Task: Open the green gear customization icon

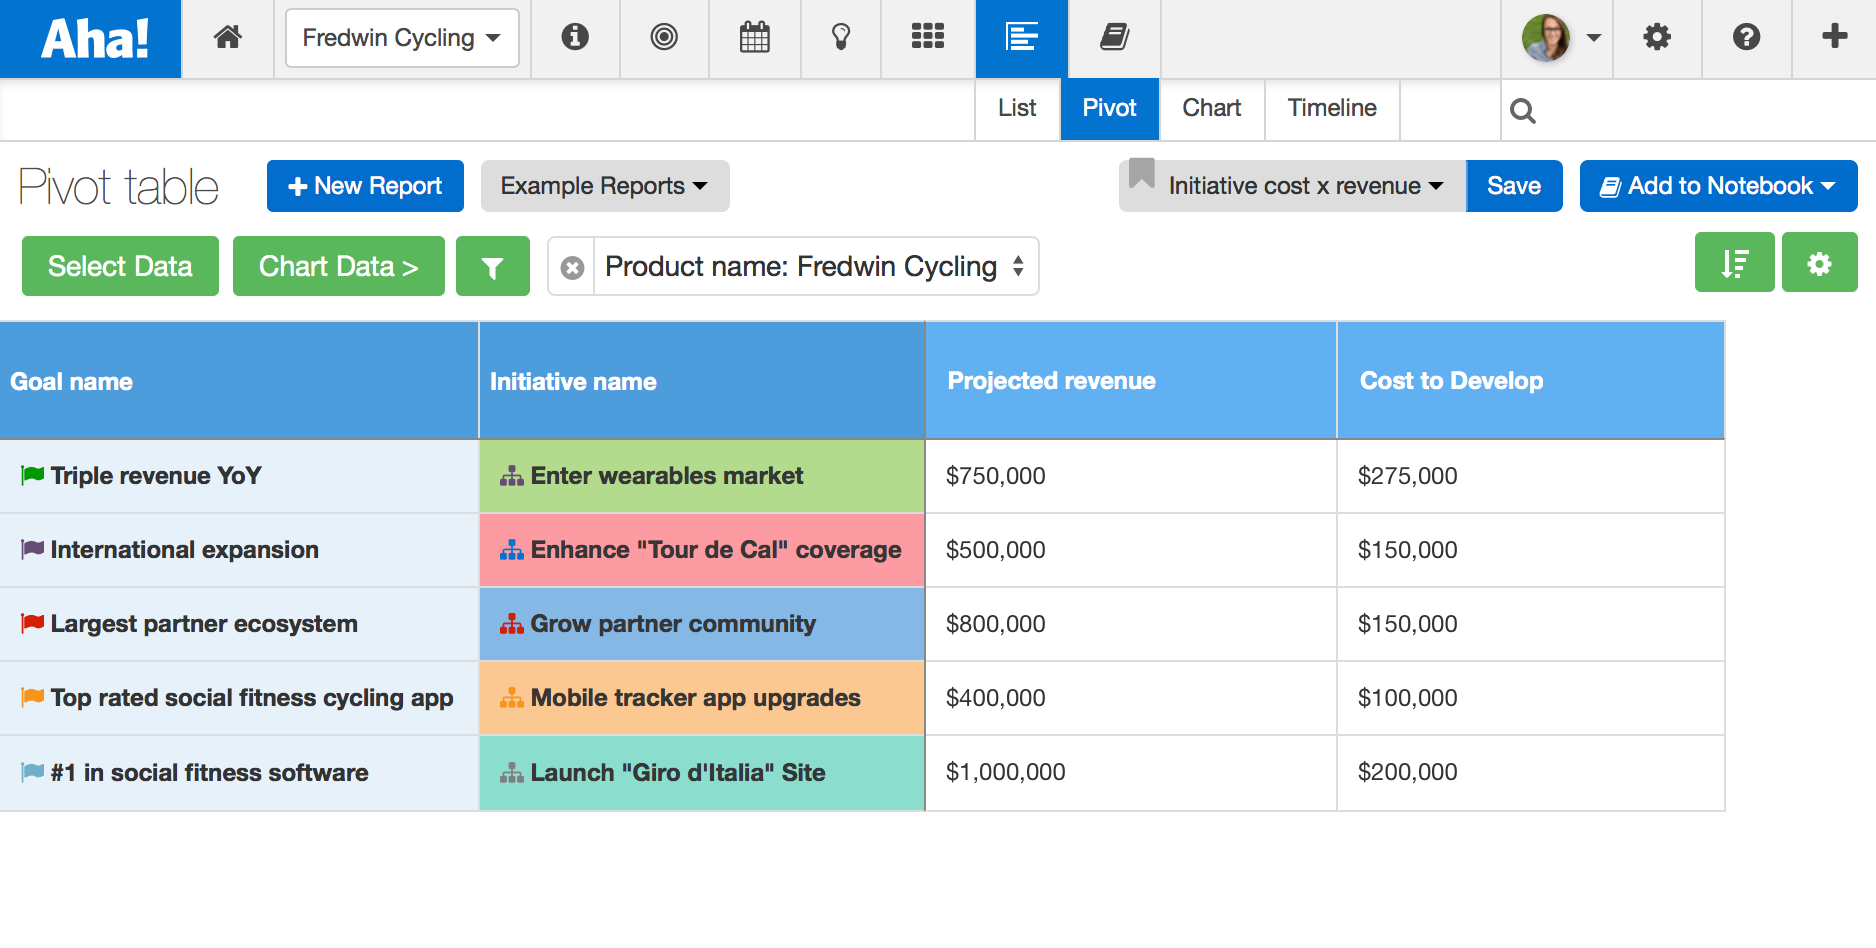Action: click(x=1819, y=262)
